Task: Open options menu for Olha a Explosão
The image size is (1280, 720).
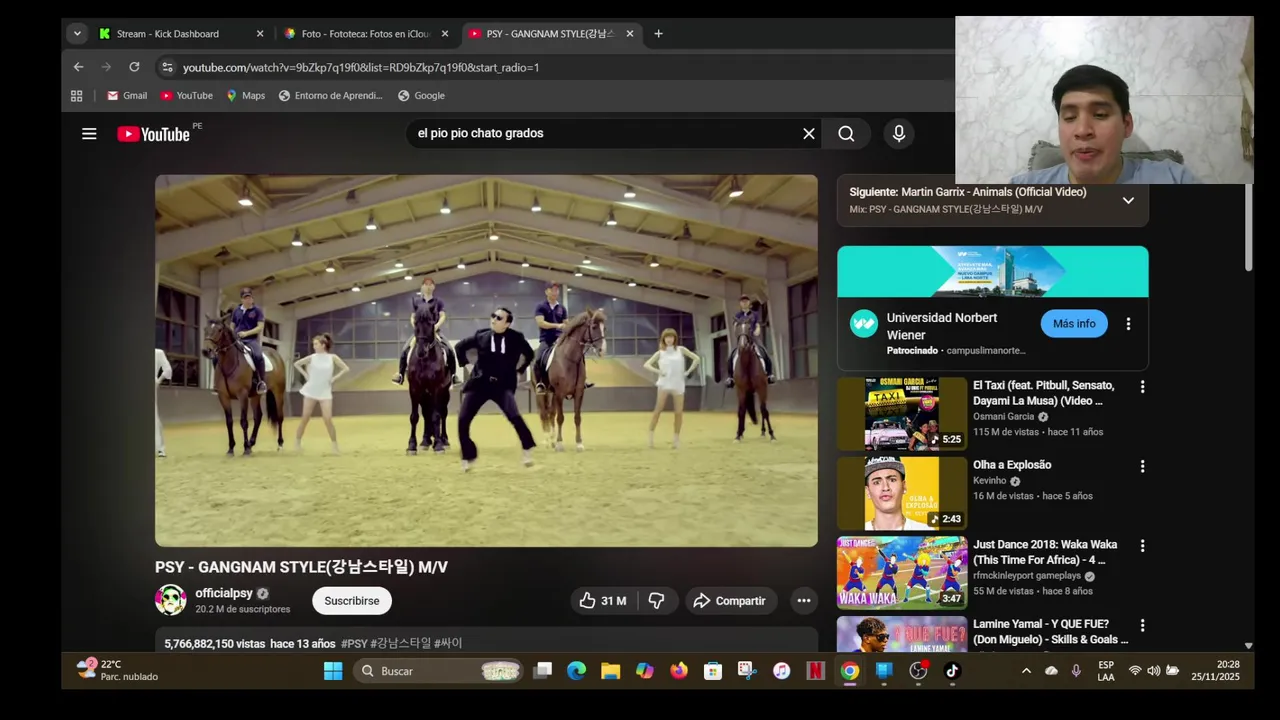Action: (1142, 466)
